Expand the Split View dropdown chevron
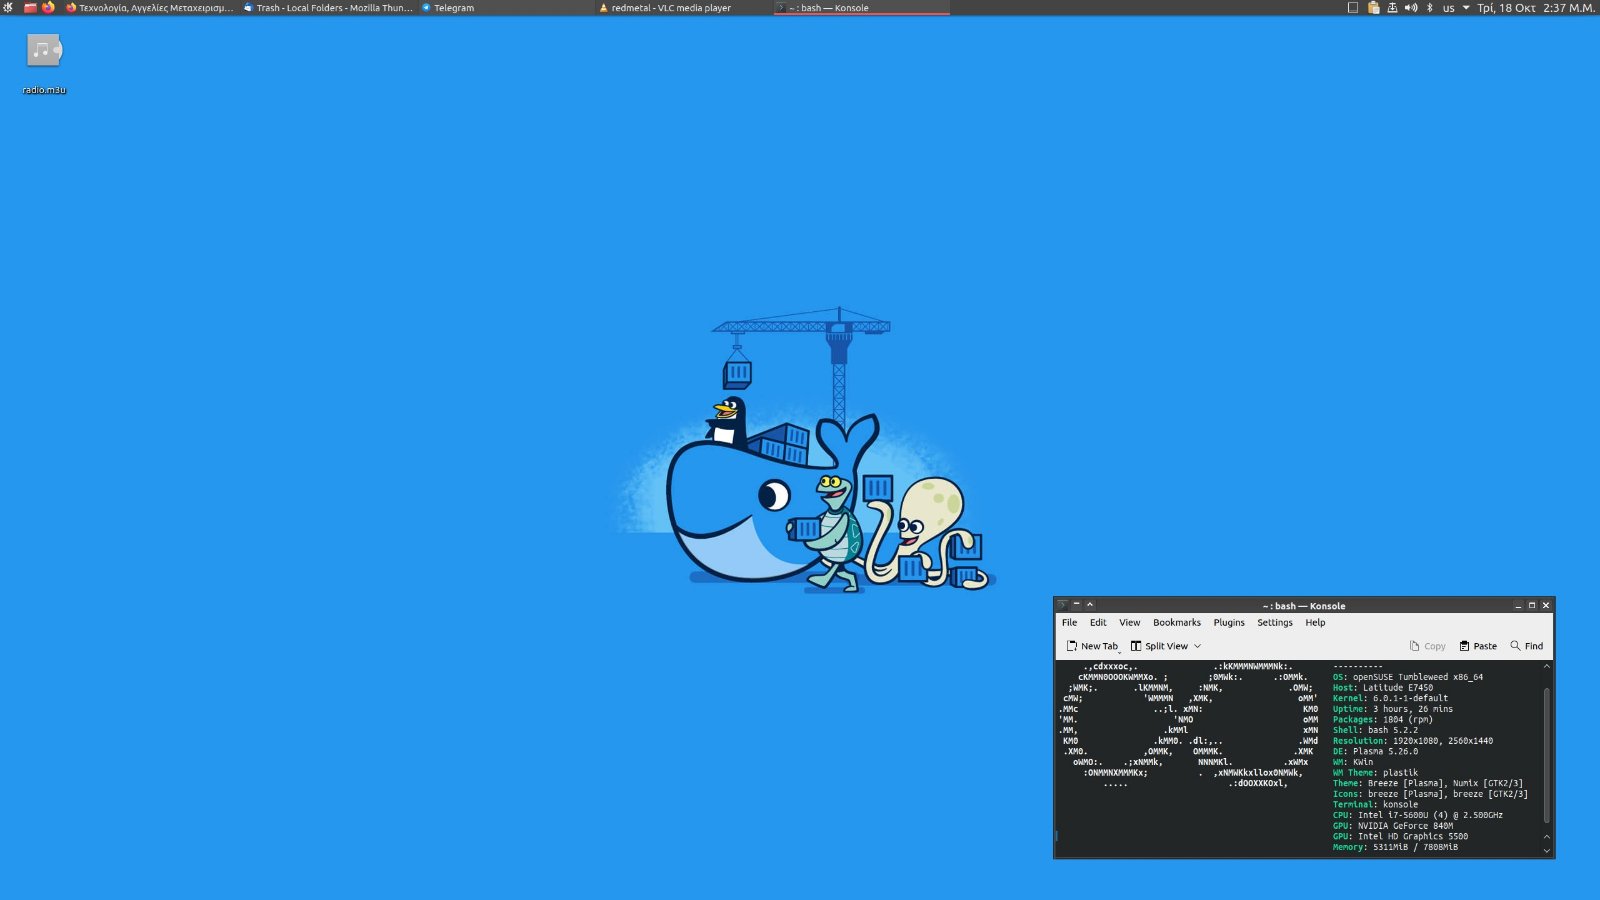The width and height of the screenshot is (1600, 900). pos(1197,646)
